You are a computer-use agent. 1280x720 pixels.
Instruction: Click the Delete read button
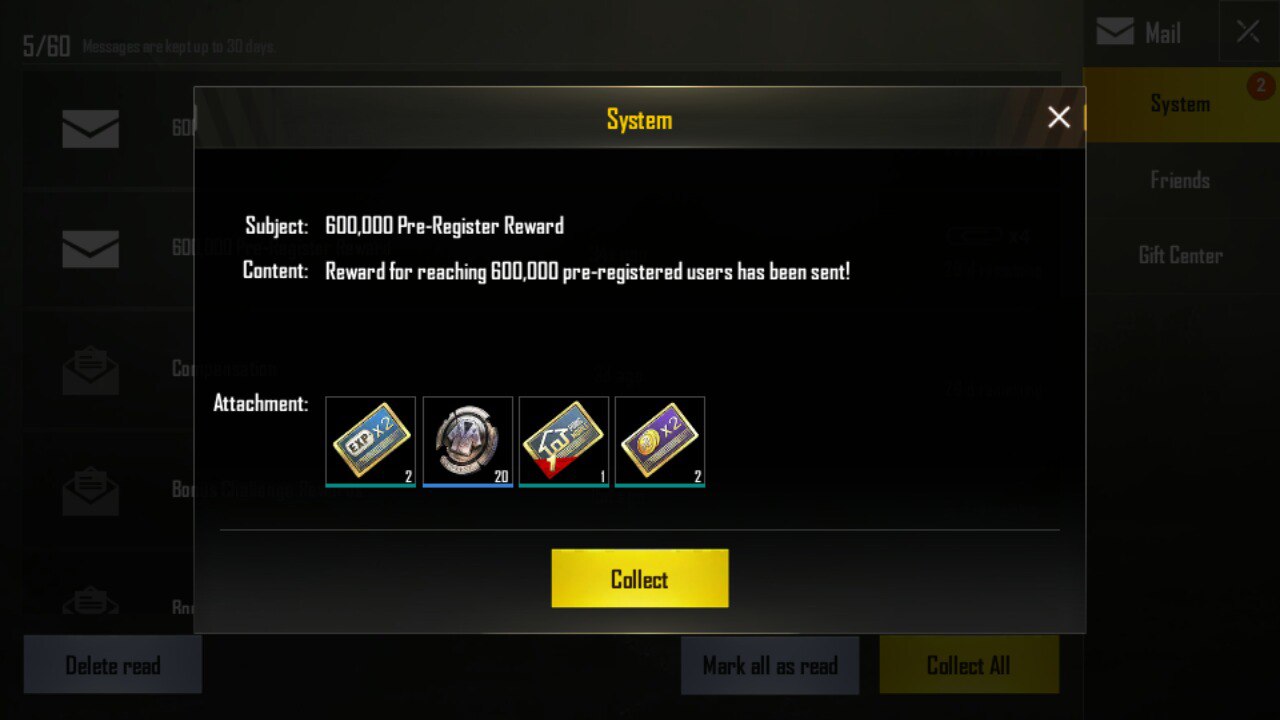[x=113, y=665]
